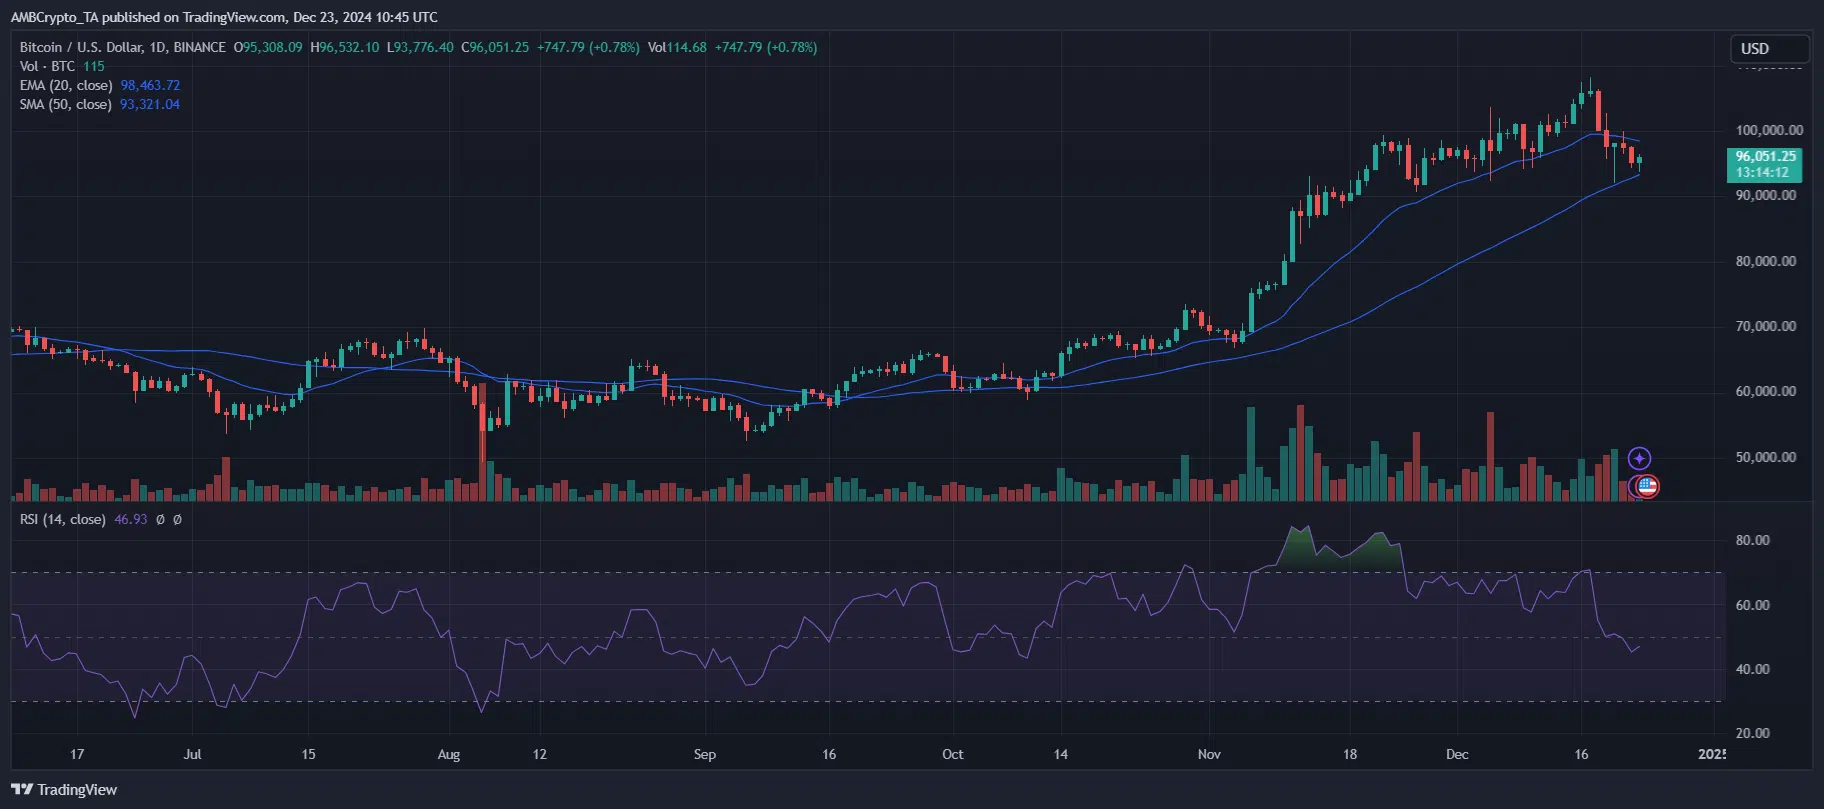
Task: Click the EMA value 98,463.72
Action: click(x=150, y=85)
